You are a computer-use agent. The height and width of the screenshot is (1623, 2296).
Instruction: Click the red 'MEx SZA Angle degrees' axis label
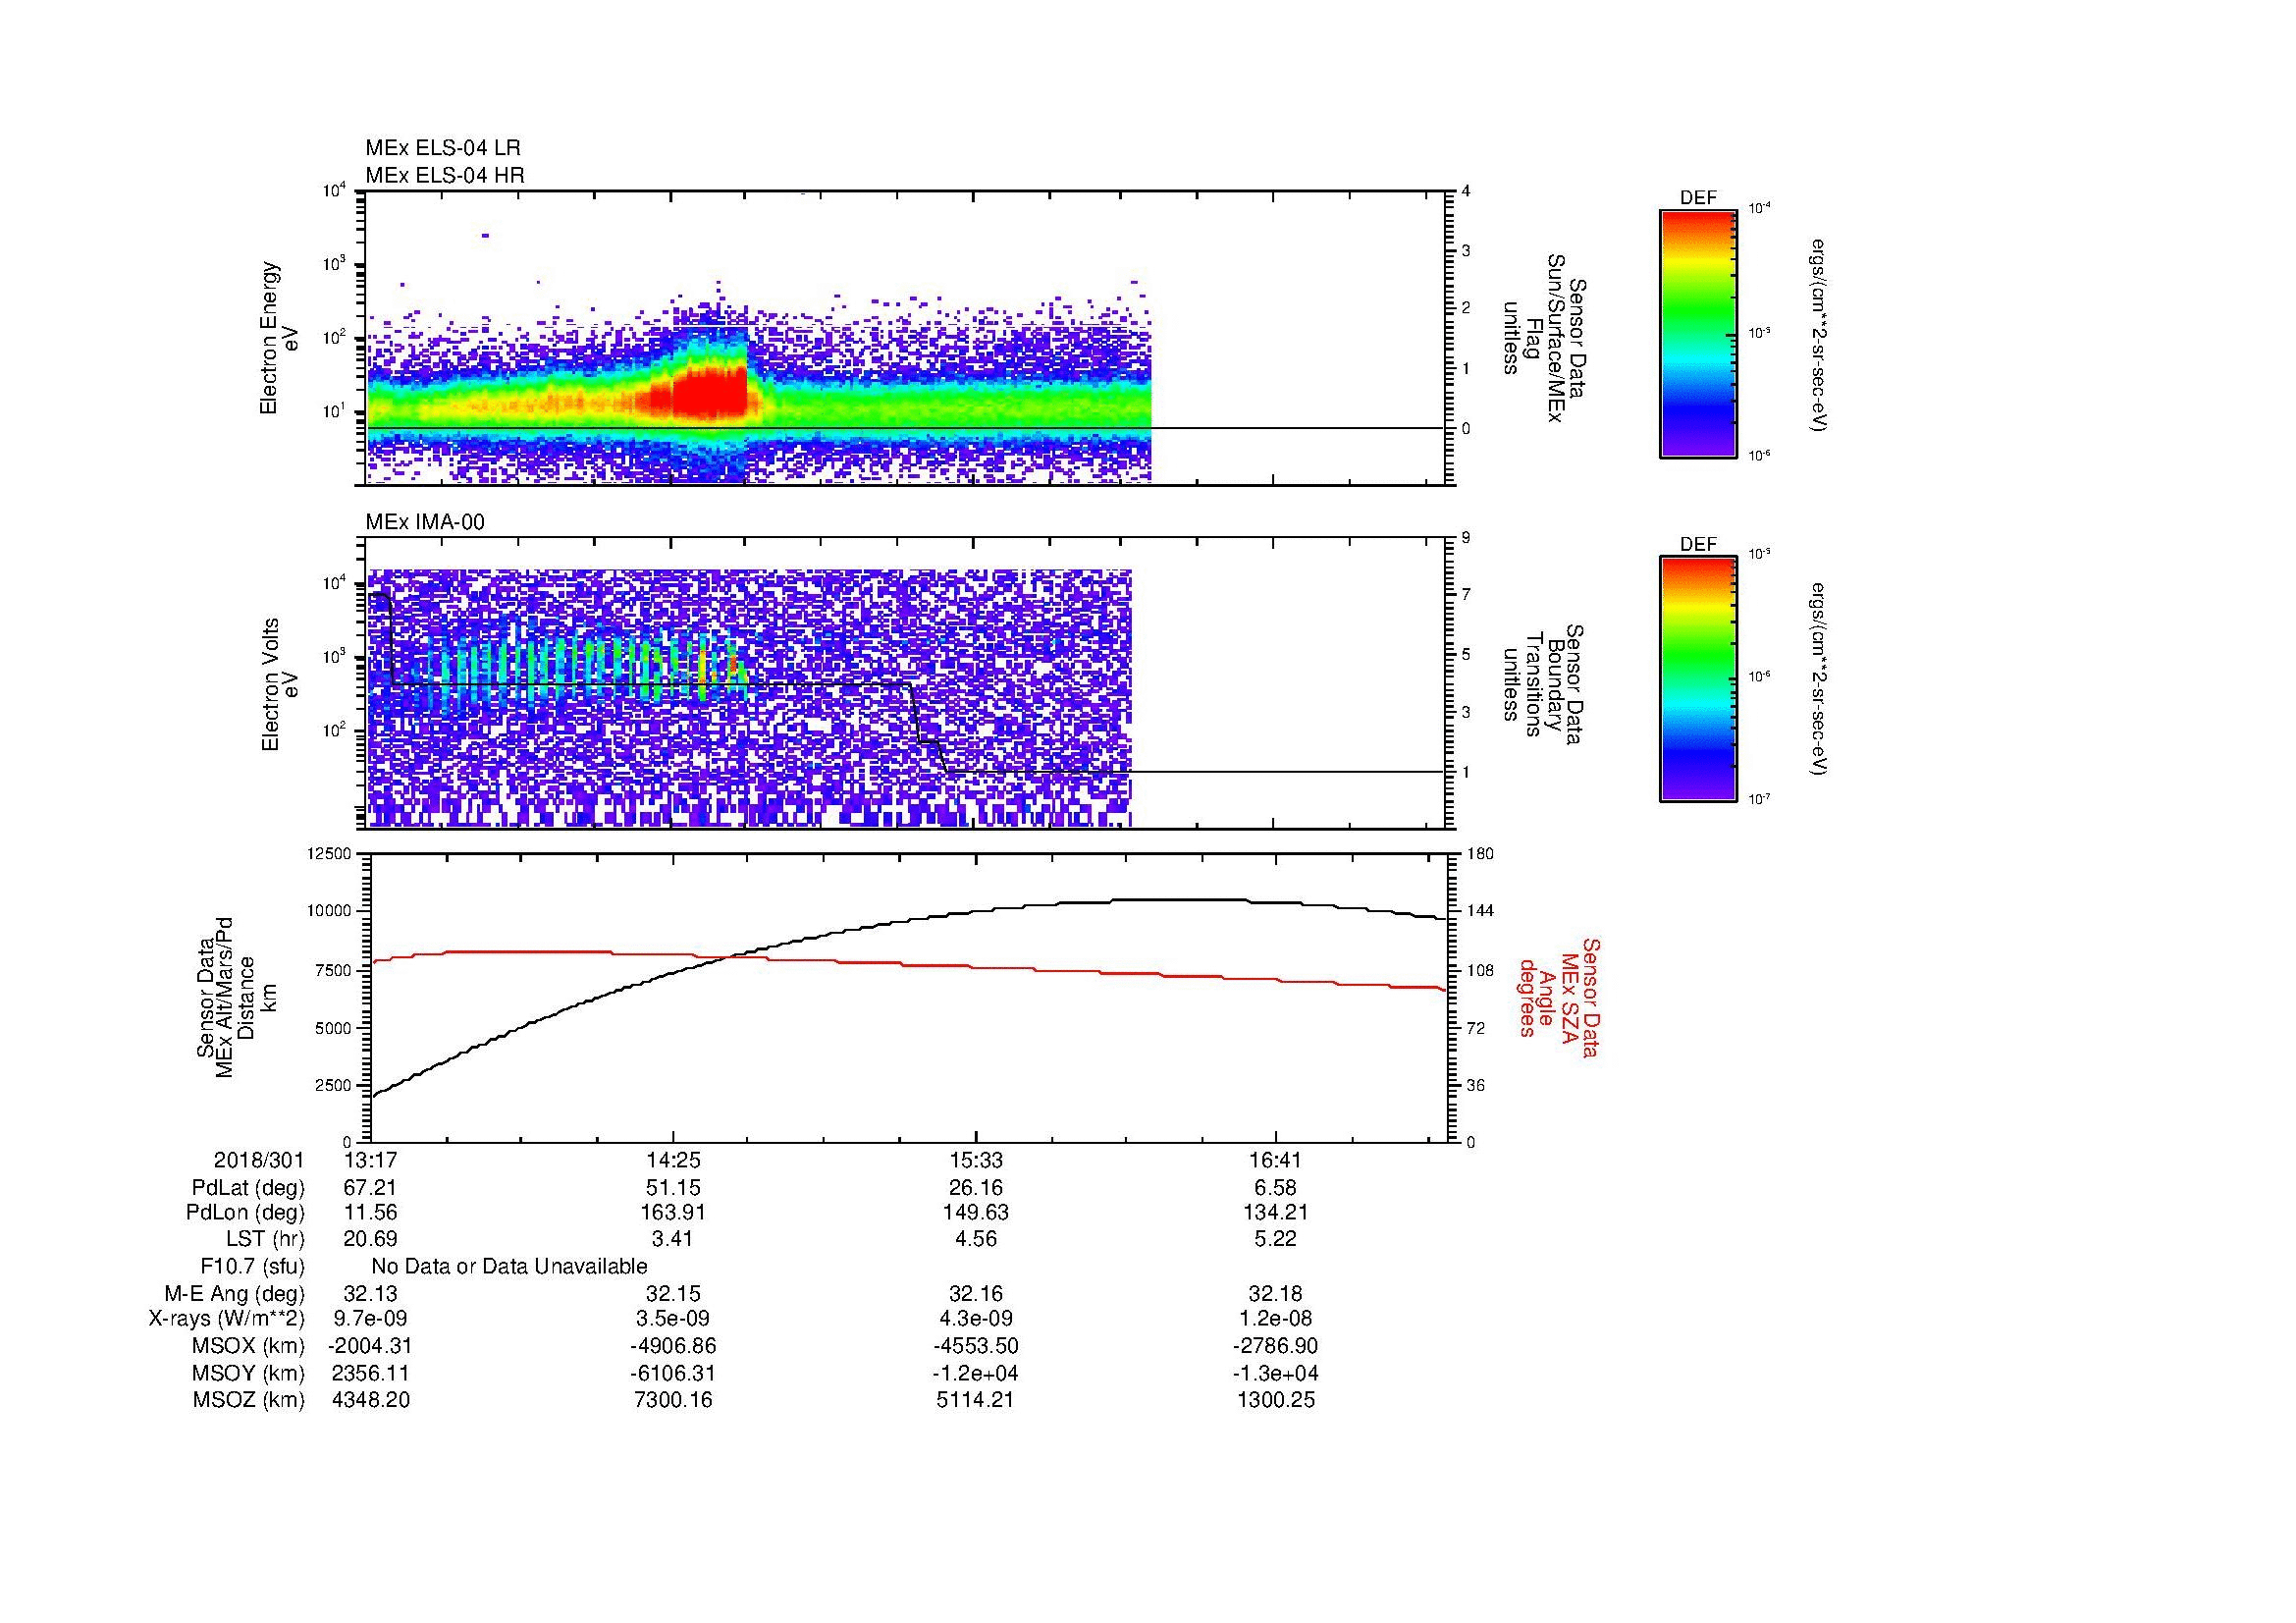click(1558, 997)
